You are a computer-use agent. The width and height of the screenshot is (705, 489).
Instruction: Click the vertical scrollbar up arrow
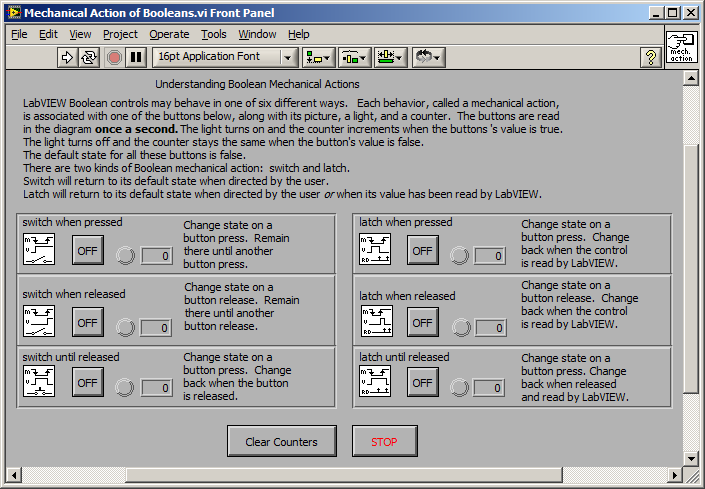point(690,79)
